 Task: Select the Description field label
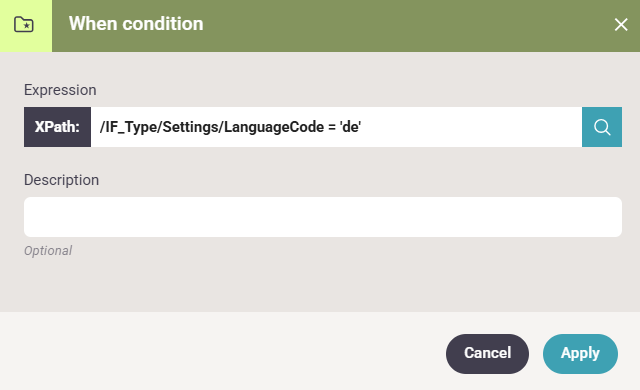pyautogui.click(x=61, y=180)
